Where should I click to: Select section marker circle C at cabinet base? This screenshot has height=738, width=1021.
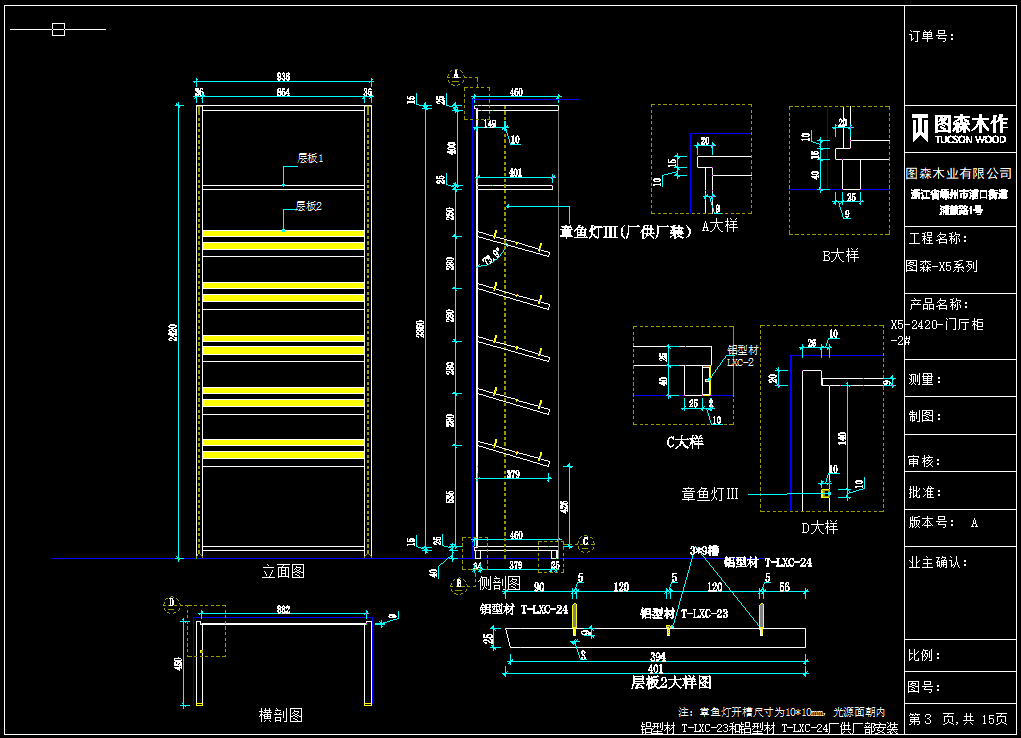tap(586, 543)
